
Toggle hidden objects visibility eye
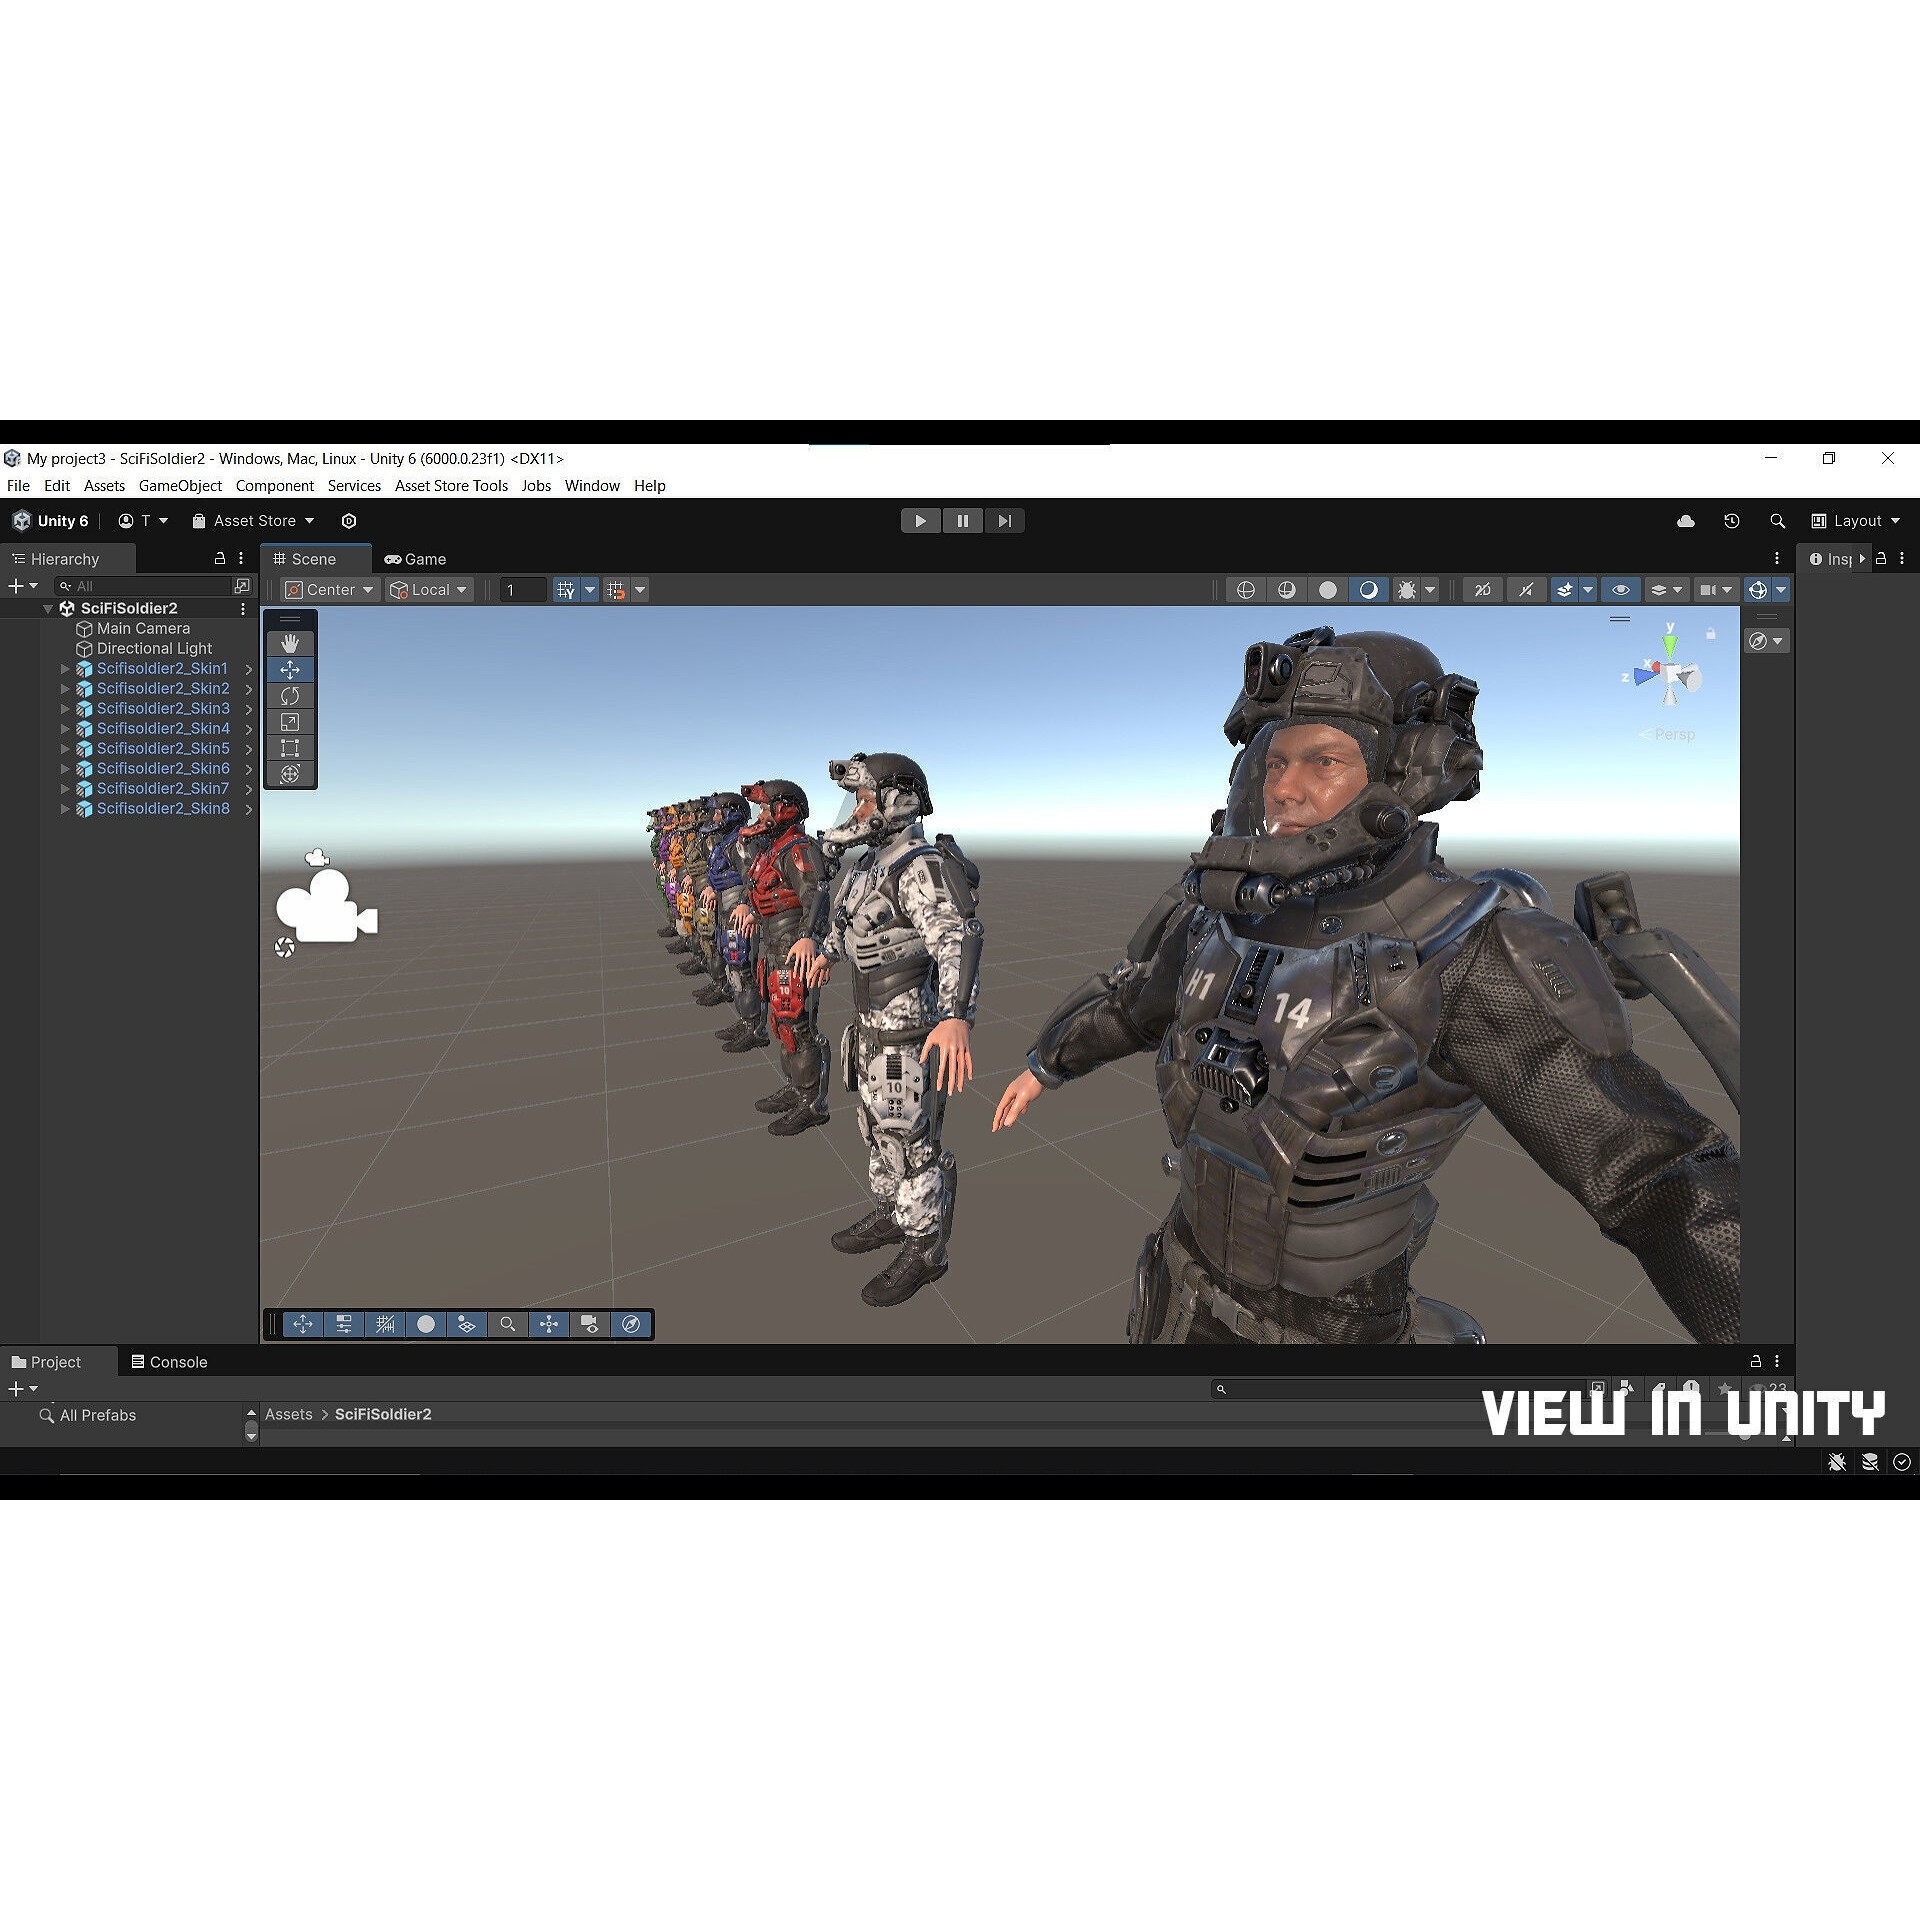[1621, 590]
